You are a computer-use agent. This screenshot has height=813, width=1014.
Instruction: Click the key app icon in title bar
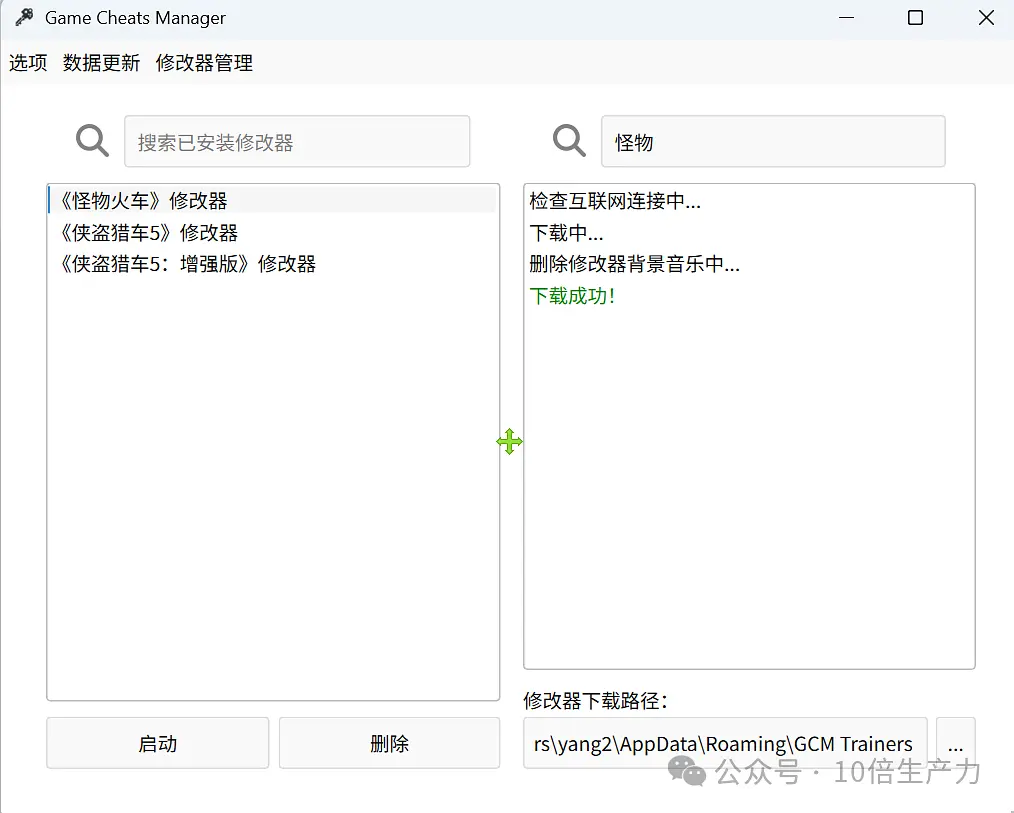pos(24,18)
